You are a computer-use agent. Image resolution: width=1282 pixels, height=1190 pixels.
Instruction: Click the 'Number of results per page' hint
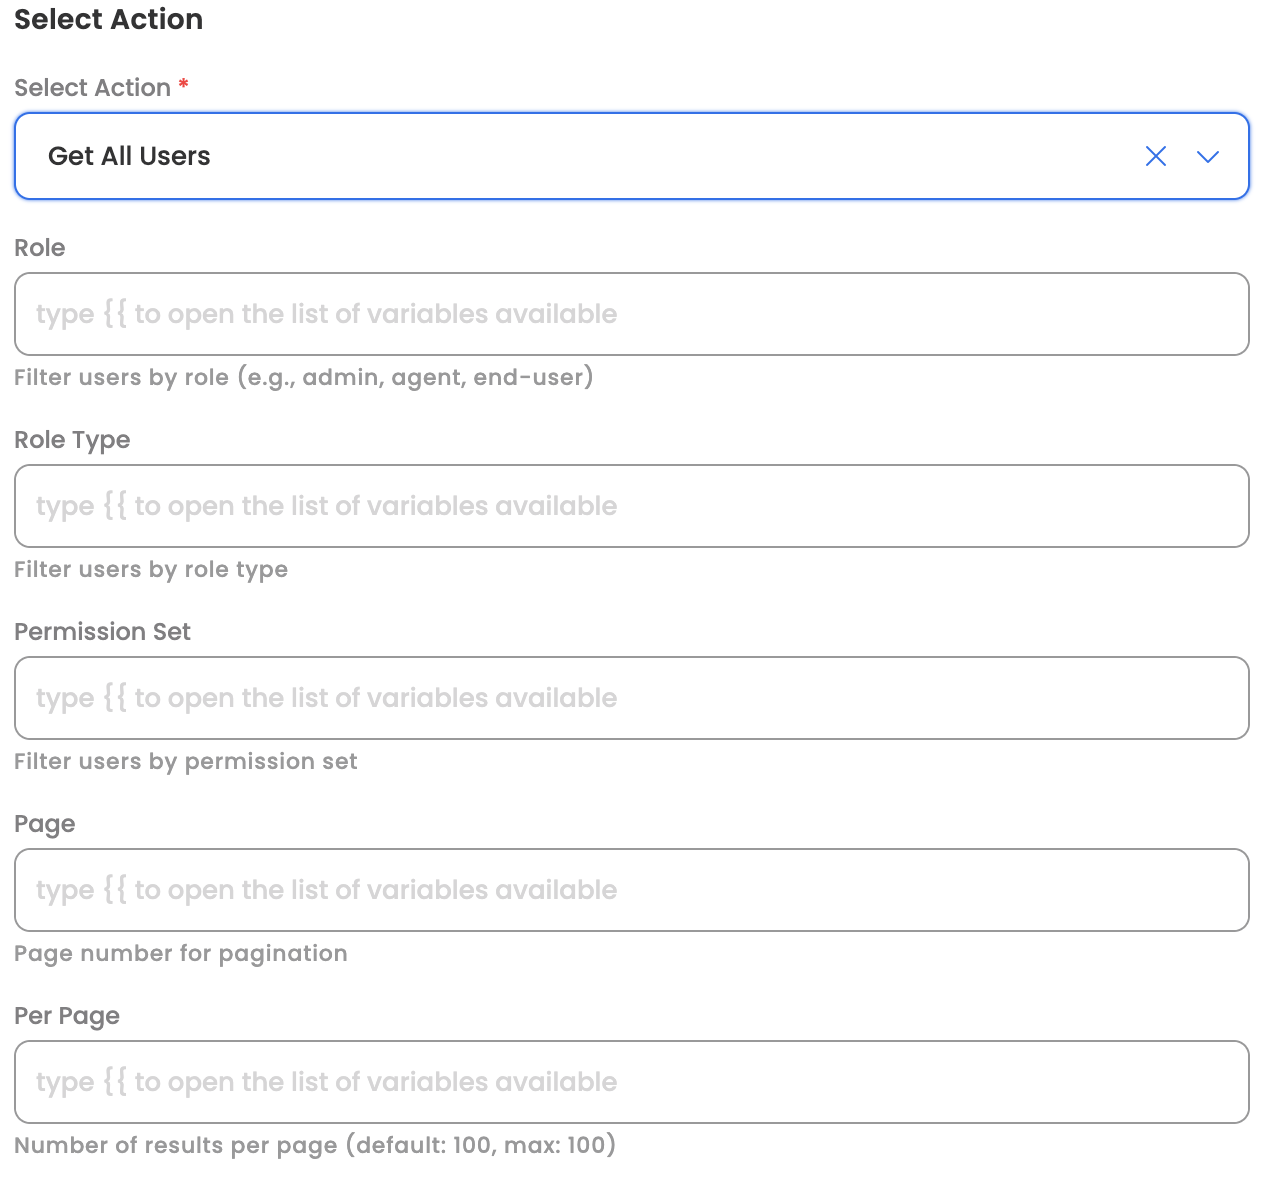315,1145
